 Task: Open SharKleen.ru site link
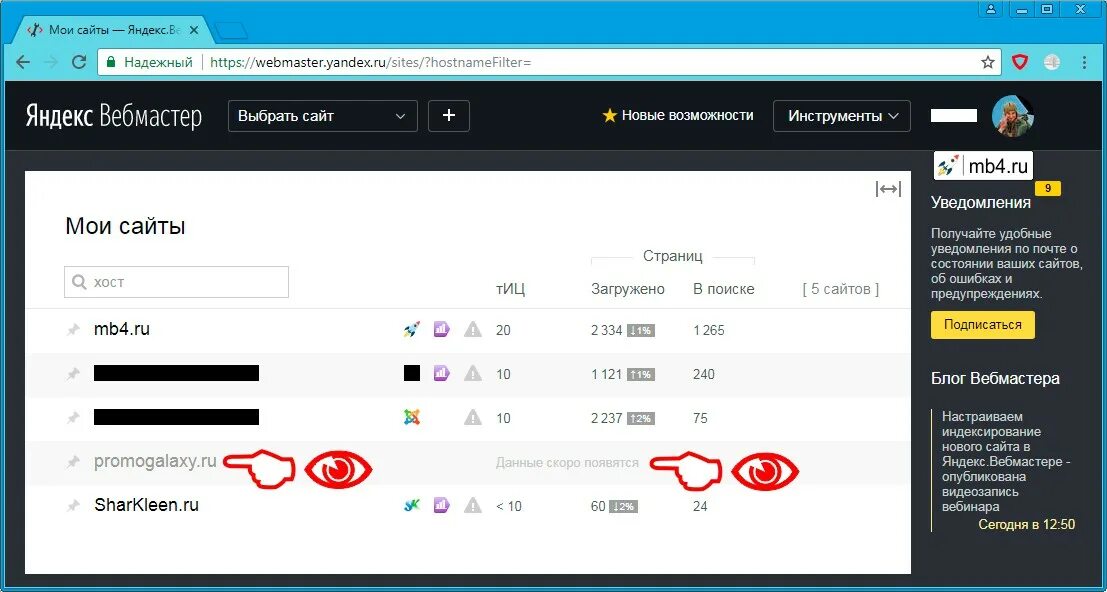click(x=146, y=505)
